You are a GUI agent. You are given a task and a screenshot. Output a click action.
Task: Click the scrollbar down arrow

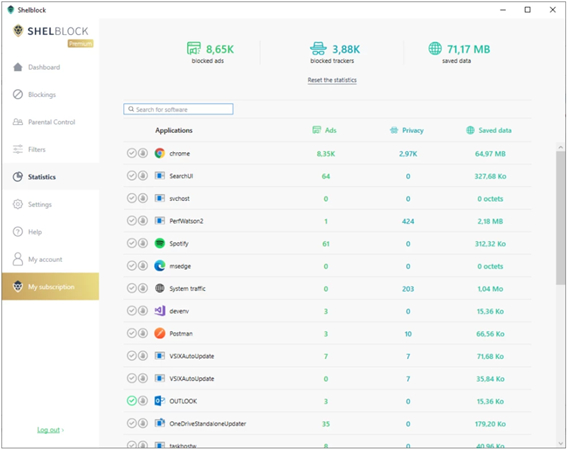560,443
